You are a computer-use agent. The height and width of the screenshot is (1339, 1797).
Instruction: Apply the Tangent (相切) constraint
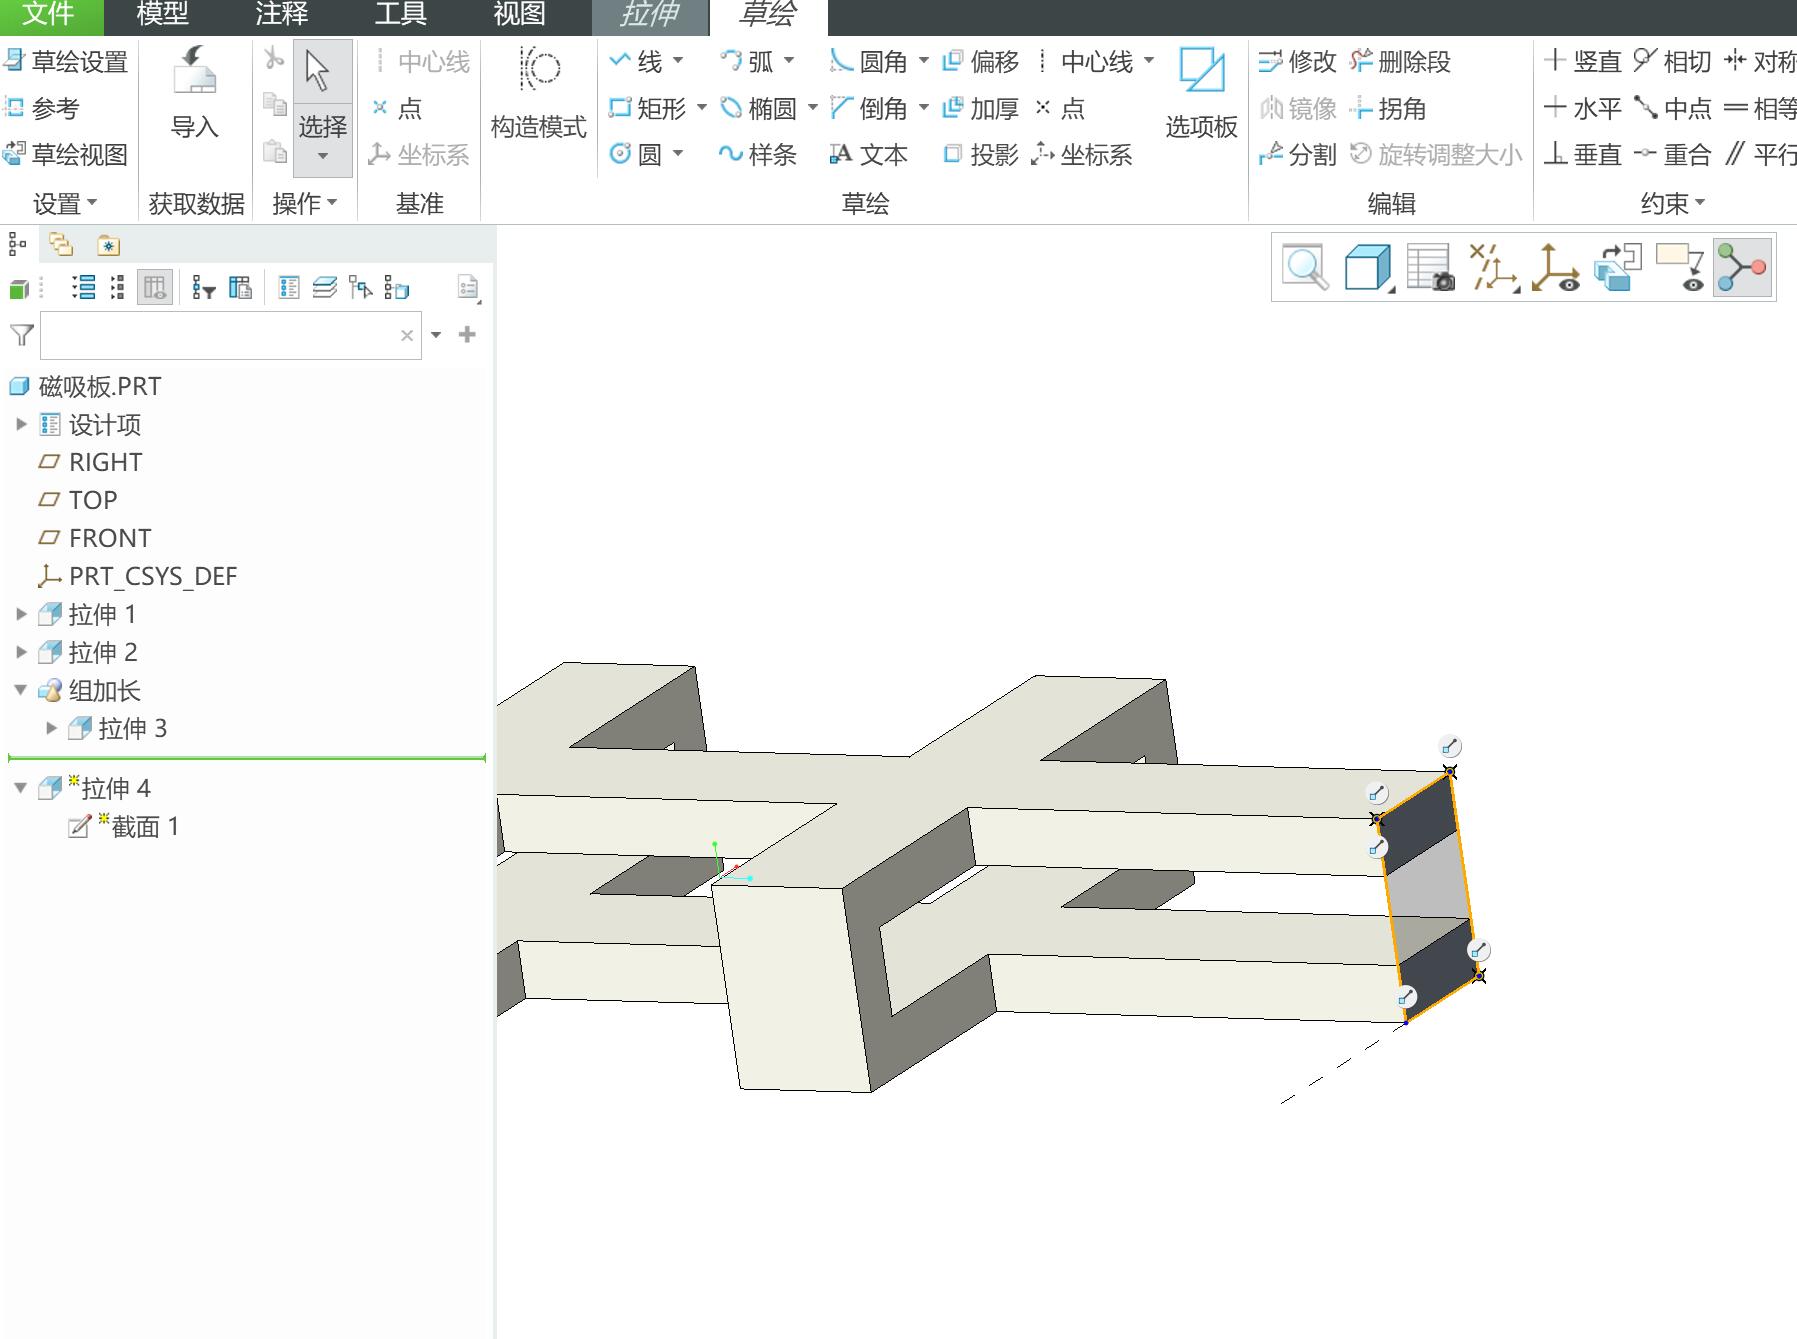[x=1672, y=61]
